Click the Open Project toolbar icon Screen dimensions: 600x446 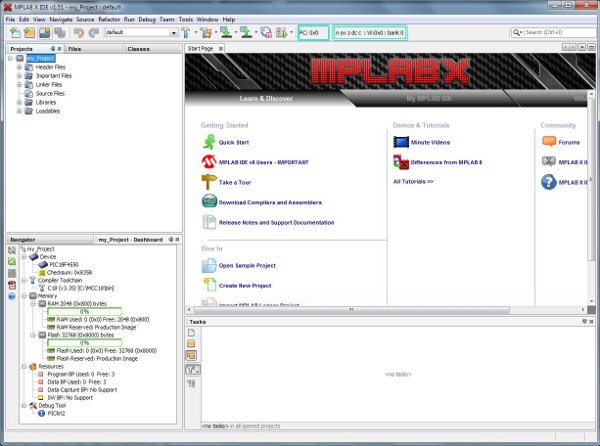pyautogui.click(x=44, y=33)
